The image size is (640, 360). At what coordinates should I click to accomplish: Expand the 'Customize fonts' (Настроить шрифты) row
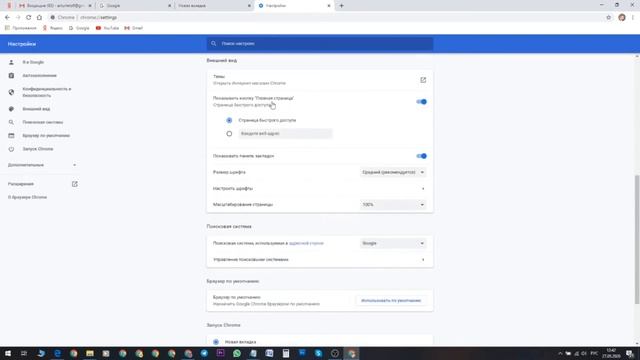pyautogui.click(x=320, y=189)
